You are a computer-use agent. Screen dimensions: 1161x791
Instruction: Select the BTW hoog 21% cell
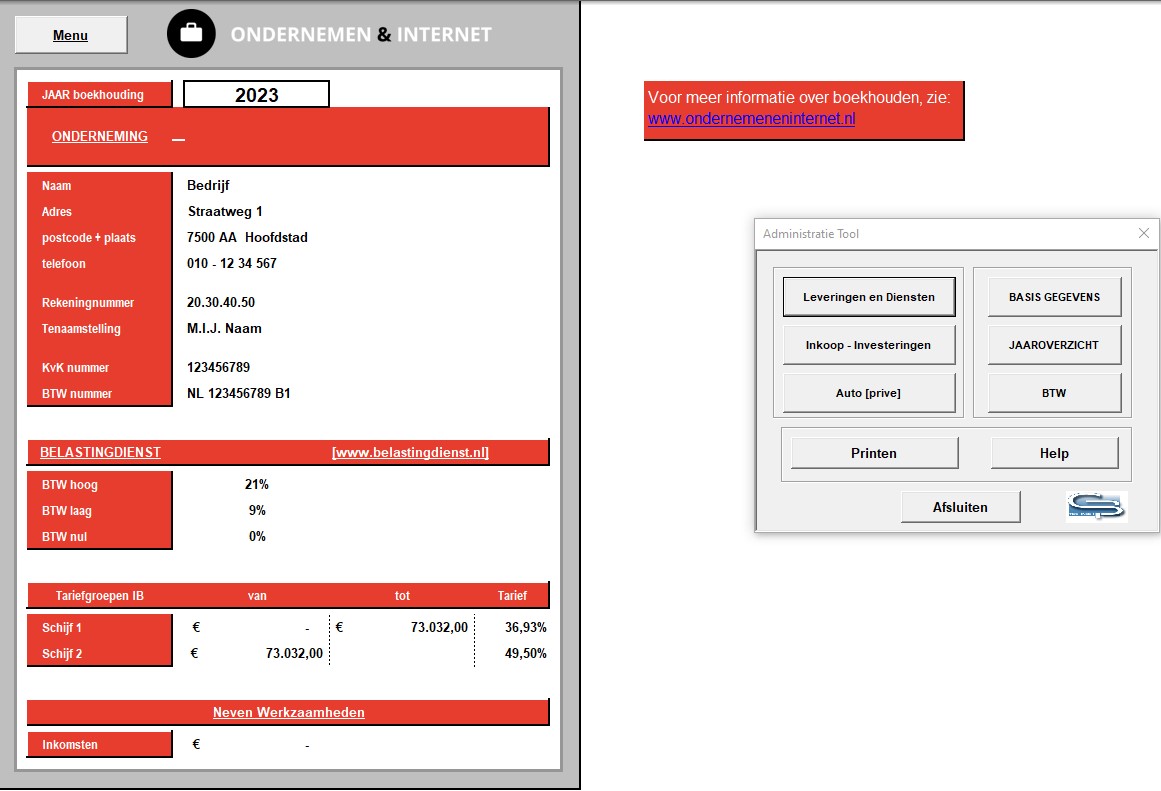(257, 485)
